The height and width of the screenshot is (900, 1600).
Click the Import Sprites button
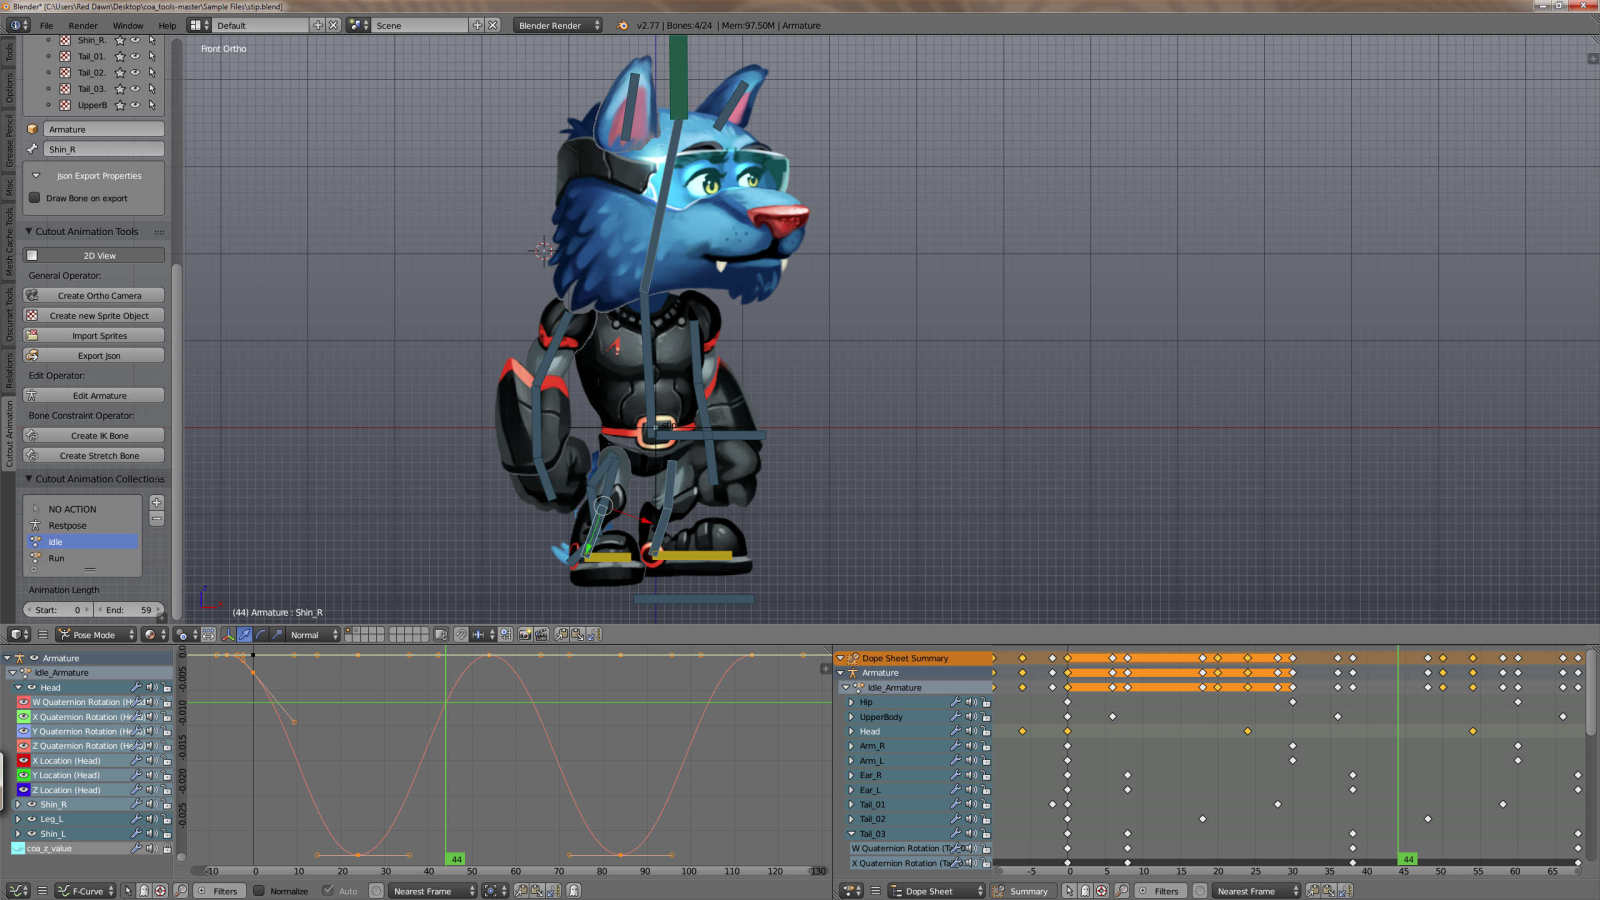tap(94, 335)
